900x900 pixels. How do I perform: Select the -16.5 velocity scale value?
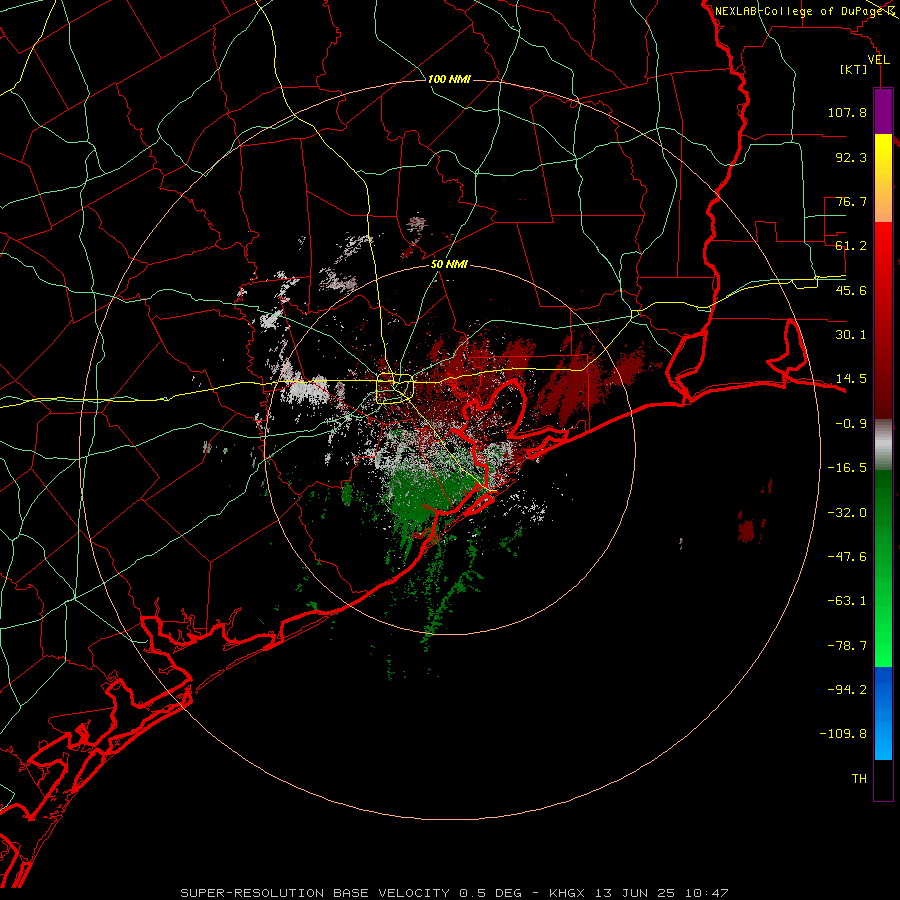(x=847, y=468)
